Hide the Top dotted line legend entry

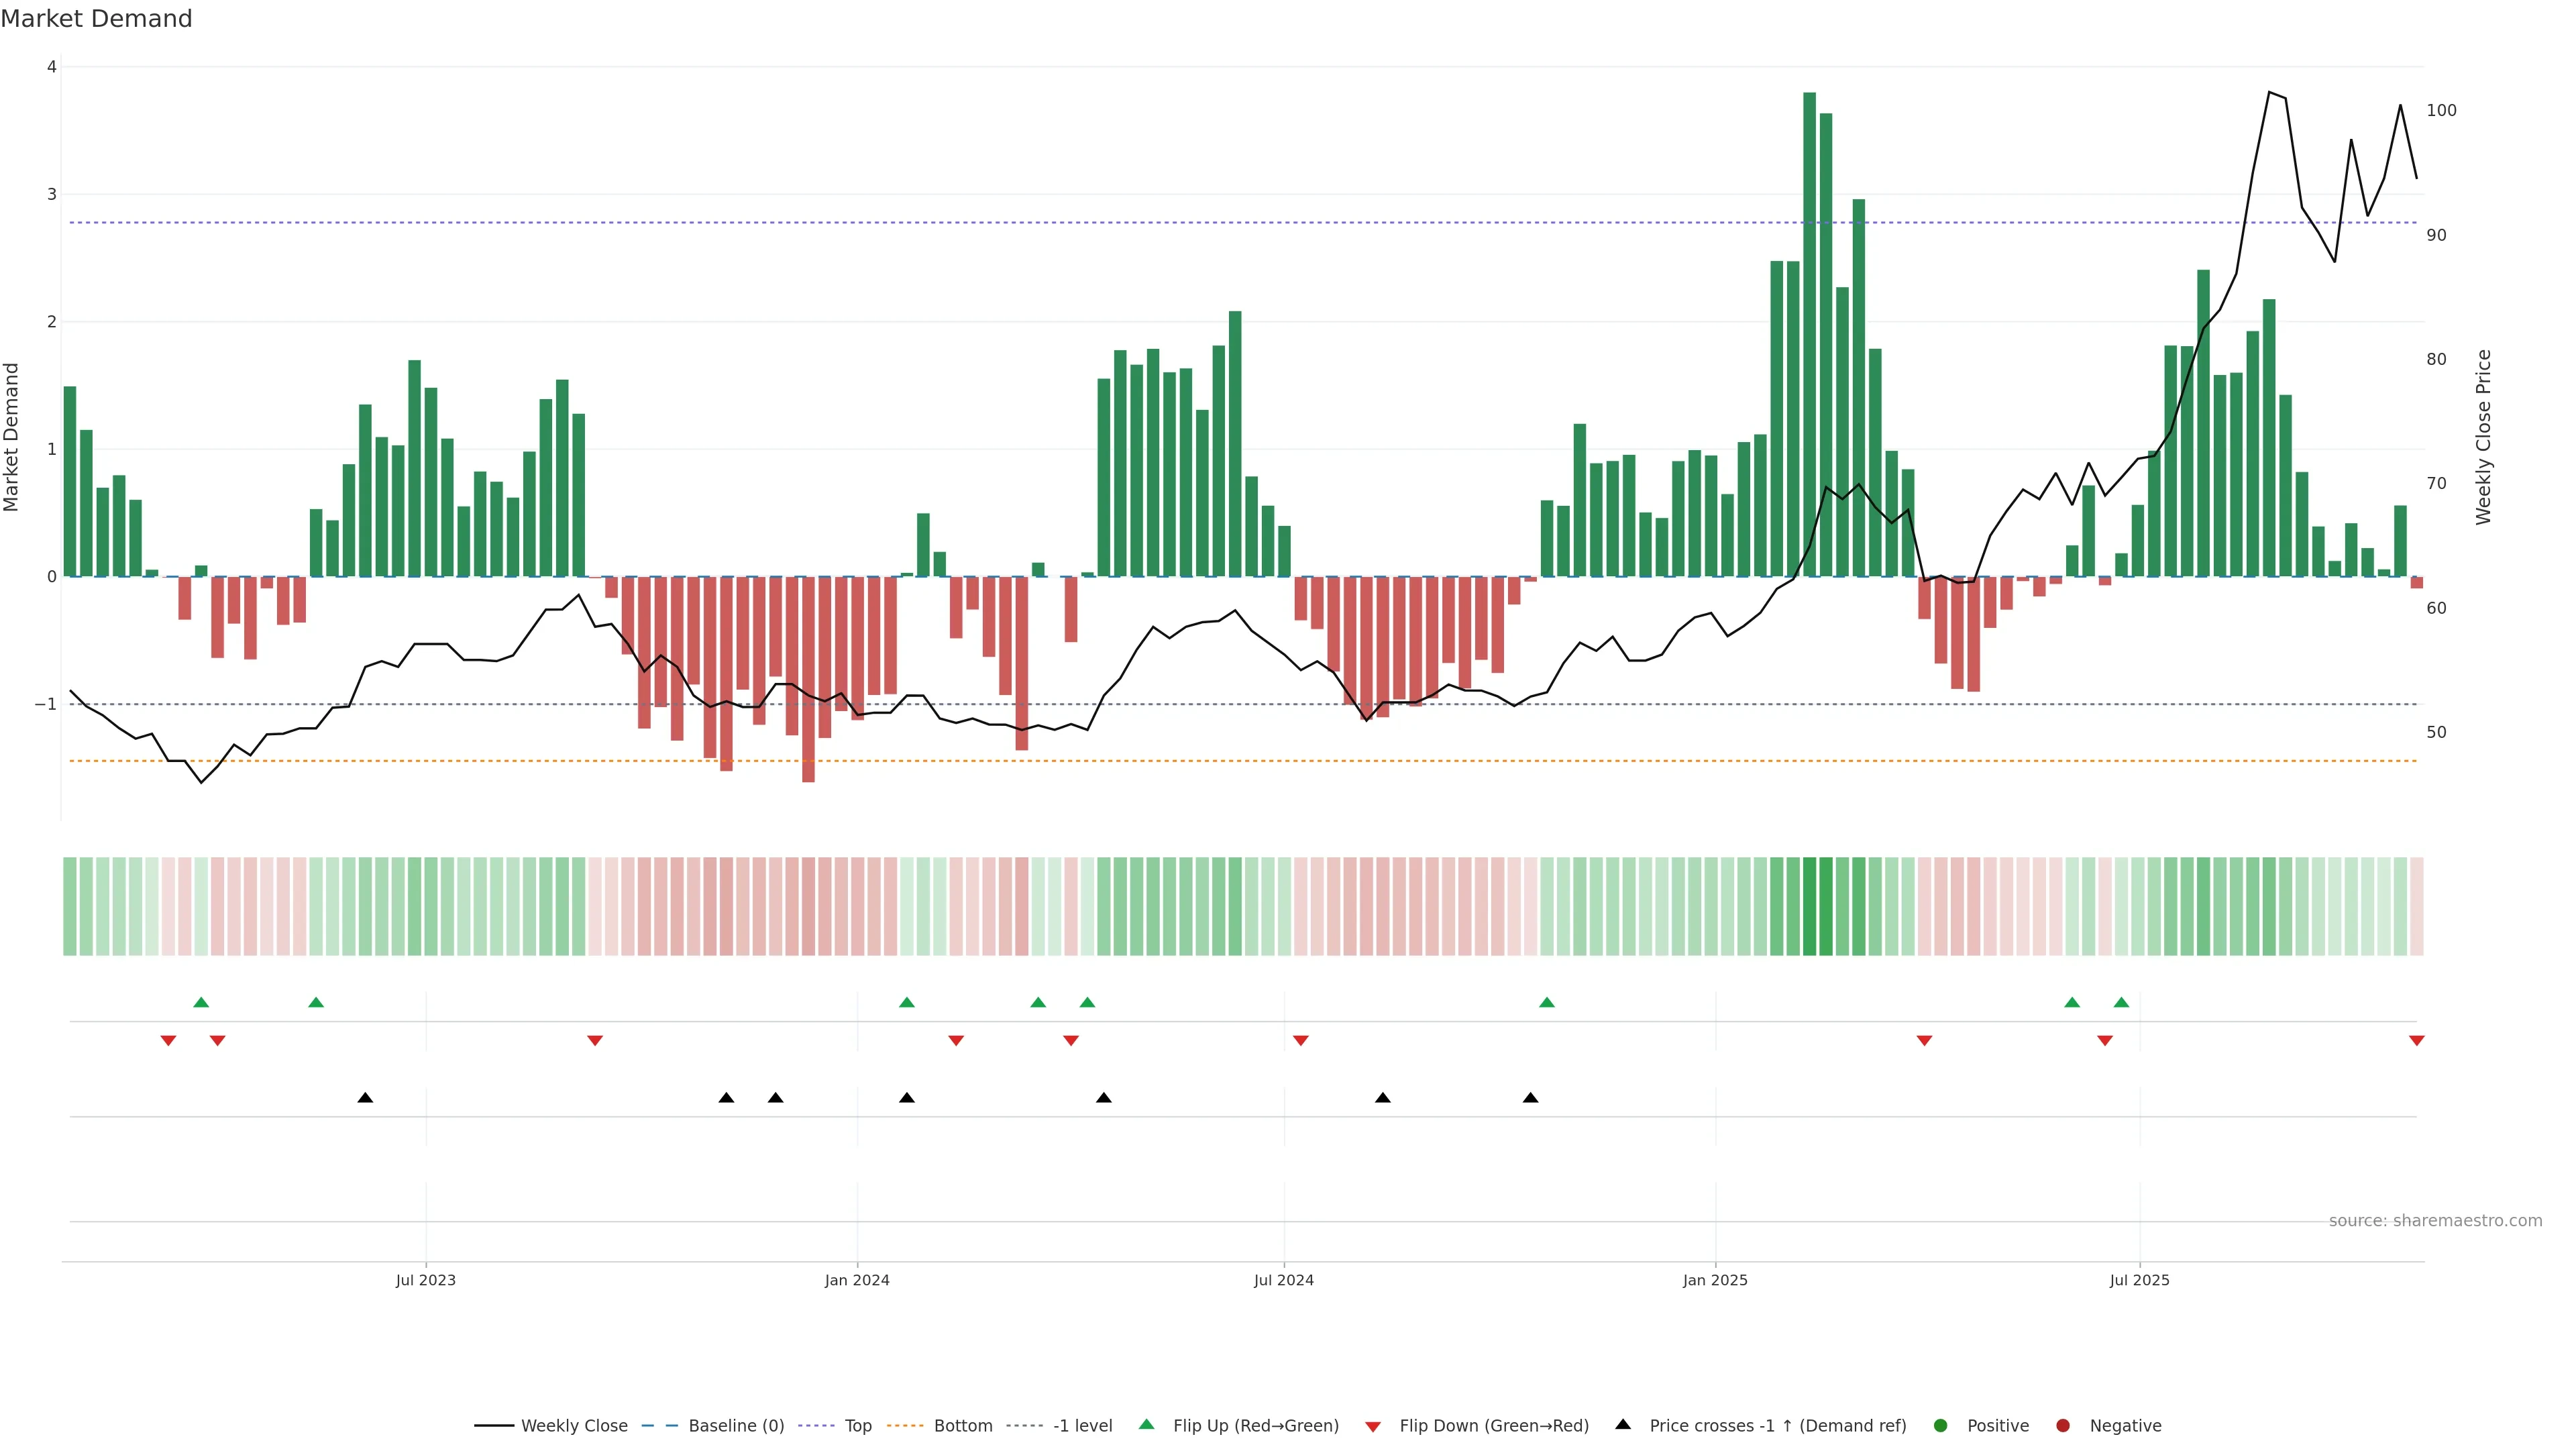coord(857,1425)
